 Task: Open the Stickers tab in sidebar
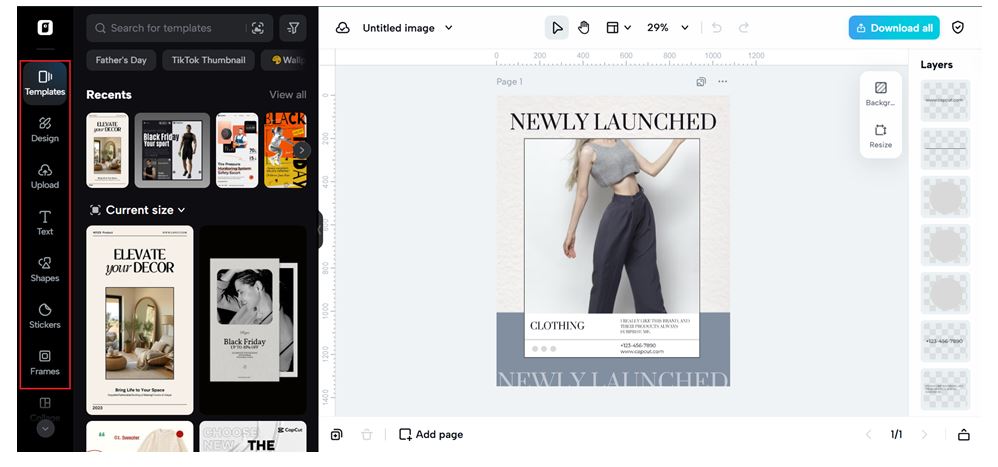[45, 315]
